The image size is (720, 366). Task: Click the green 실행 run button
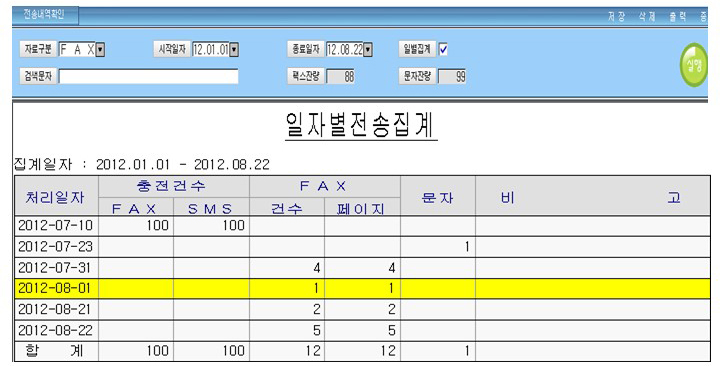694,65
